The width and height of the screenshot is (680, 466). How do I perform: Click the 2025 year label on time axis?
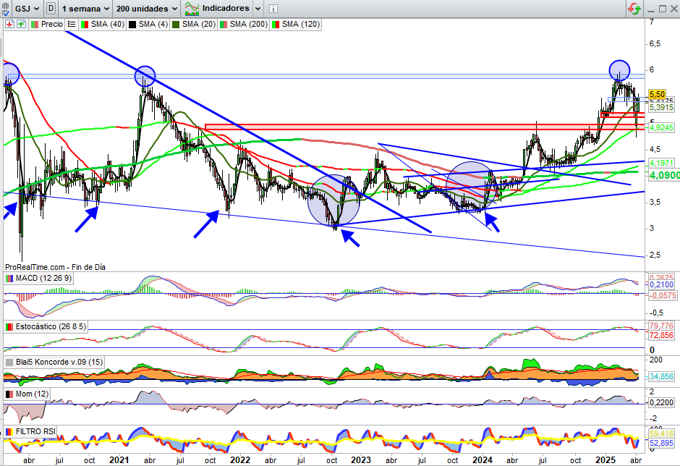pos(605,460)
